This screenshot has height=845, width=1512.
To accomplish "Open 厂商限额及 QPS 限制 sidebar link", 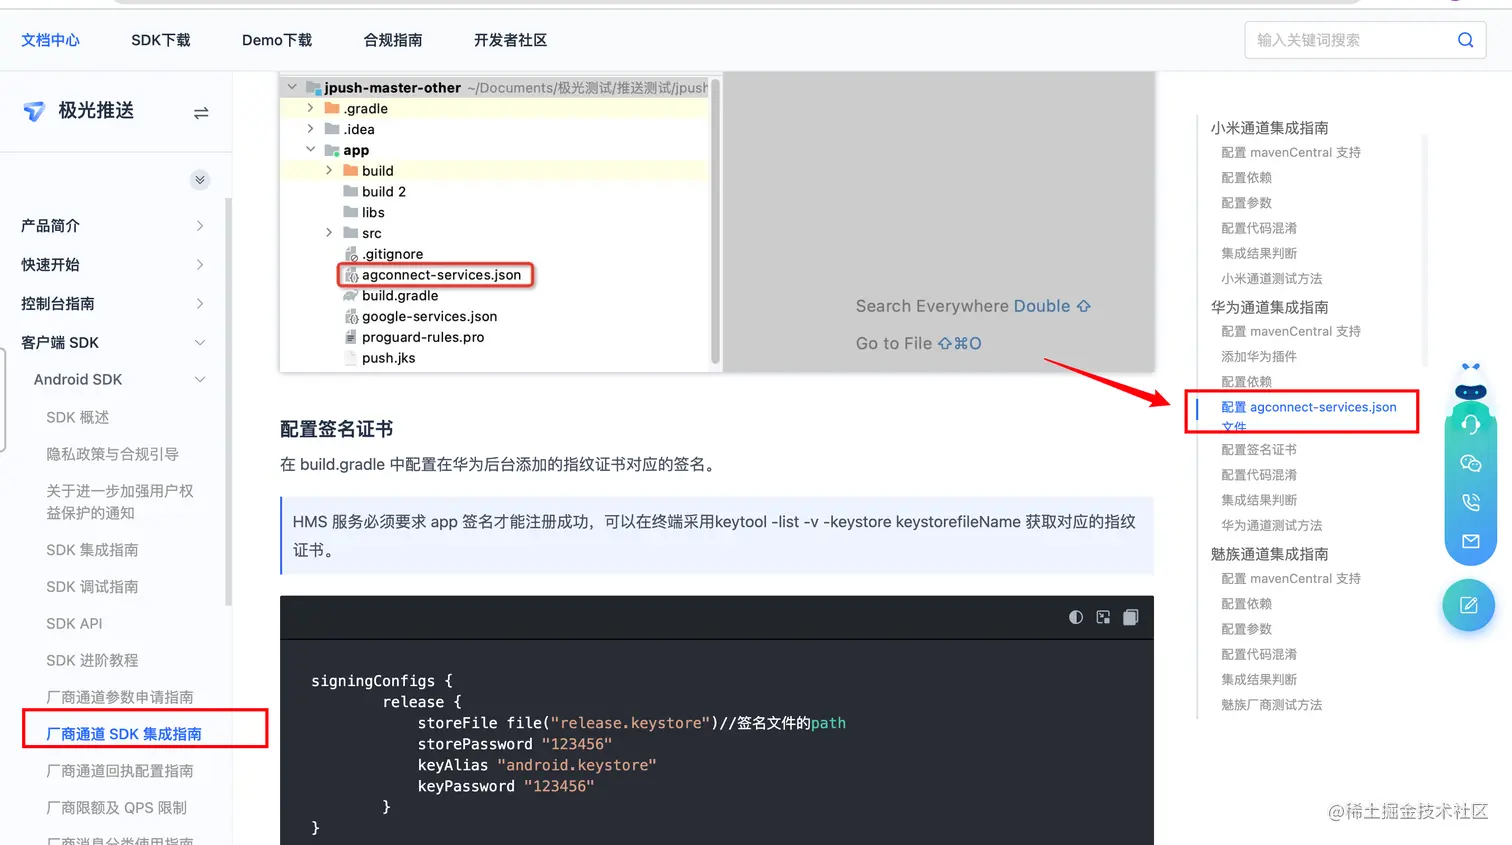I will 116,809.
